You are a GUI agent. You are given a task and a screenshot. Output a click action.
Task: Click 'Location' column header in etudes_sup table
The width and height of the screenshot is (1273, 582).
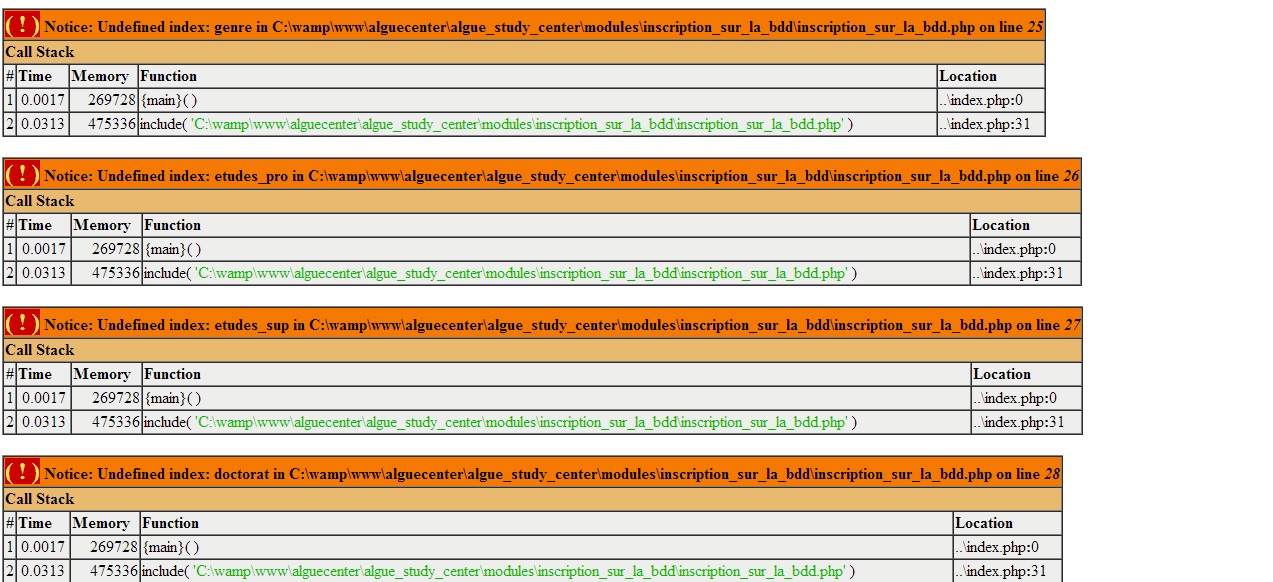click(1002, 374)
